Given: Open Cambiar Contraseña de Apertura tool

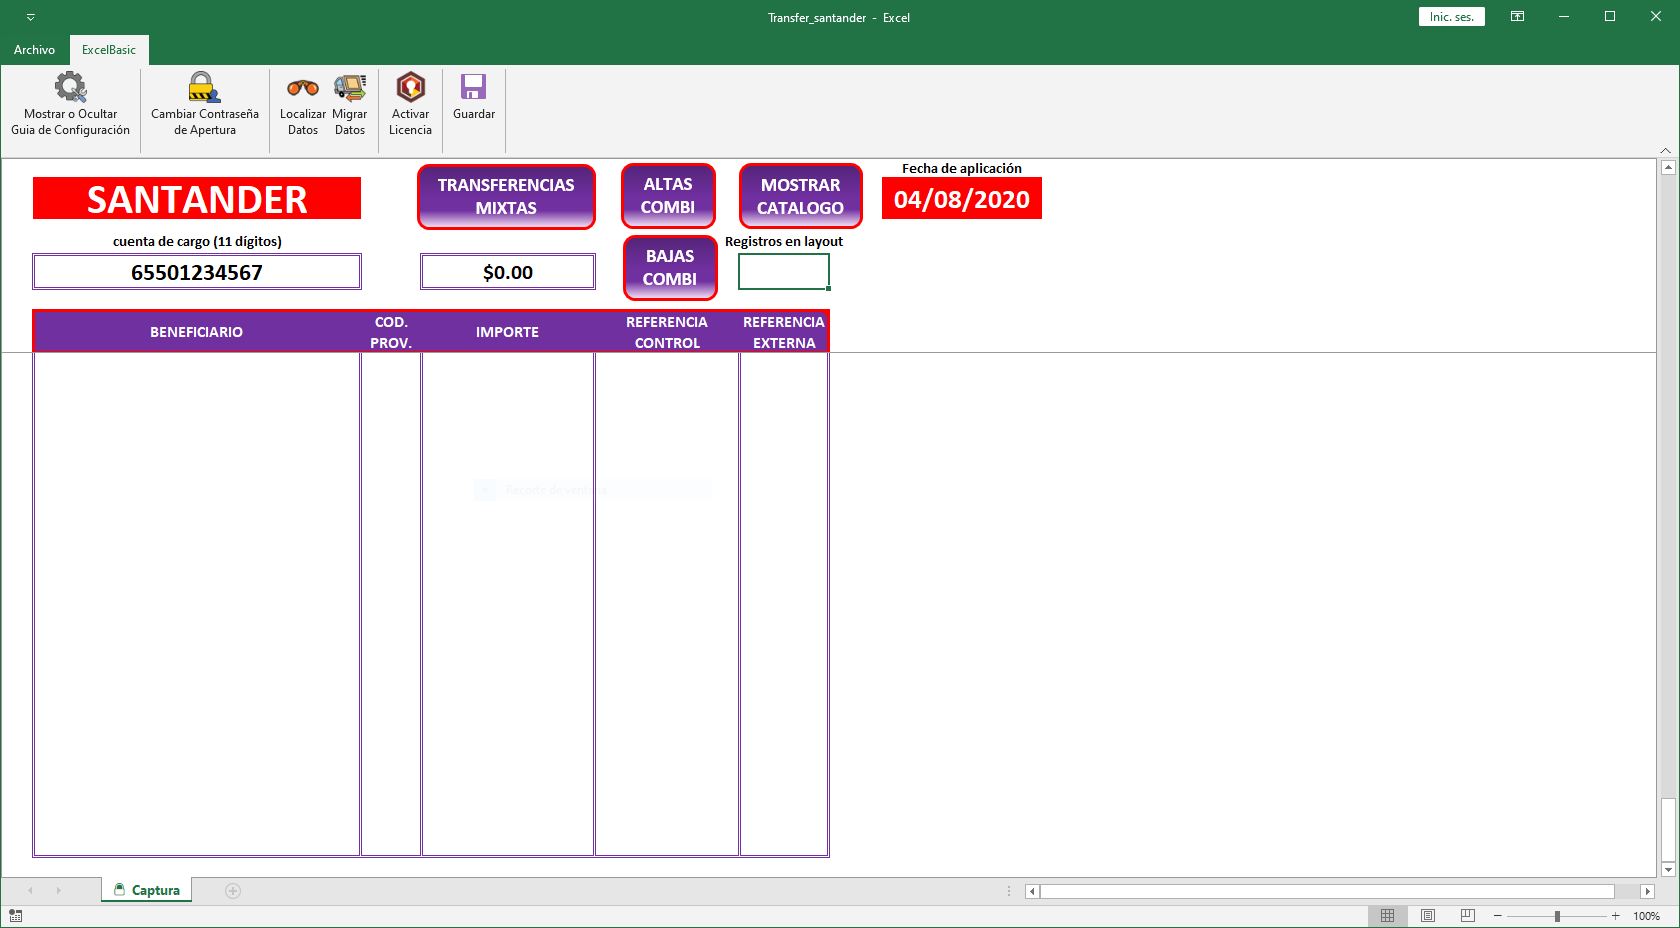Looking at the screenshot, I should [x=204, y=88].
